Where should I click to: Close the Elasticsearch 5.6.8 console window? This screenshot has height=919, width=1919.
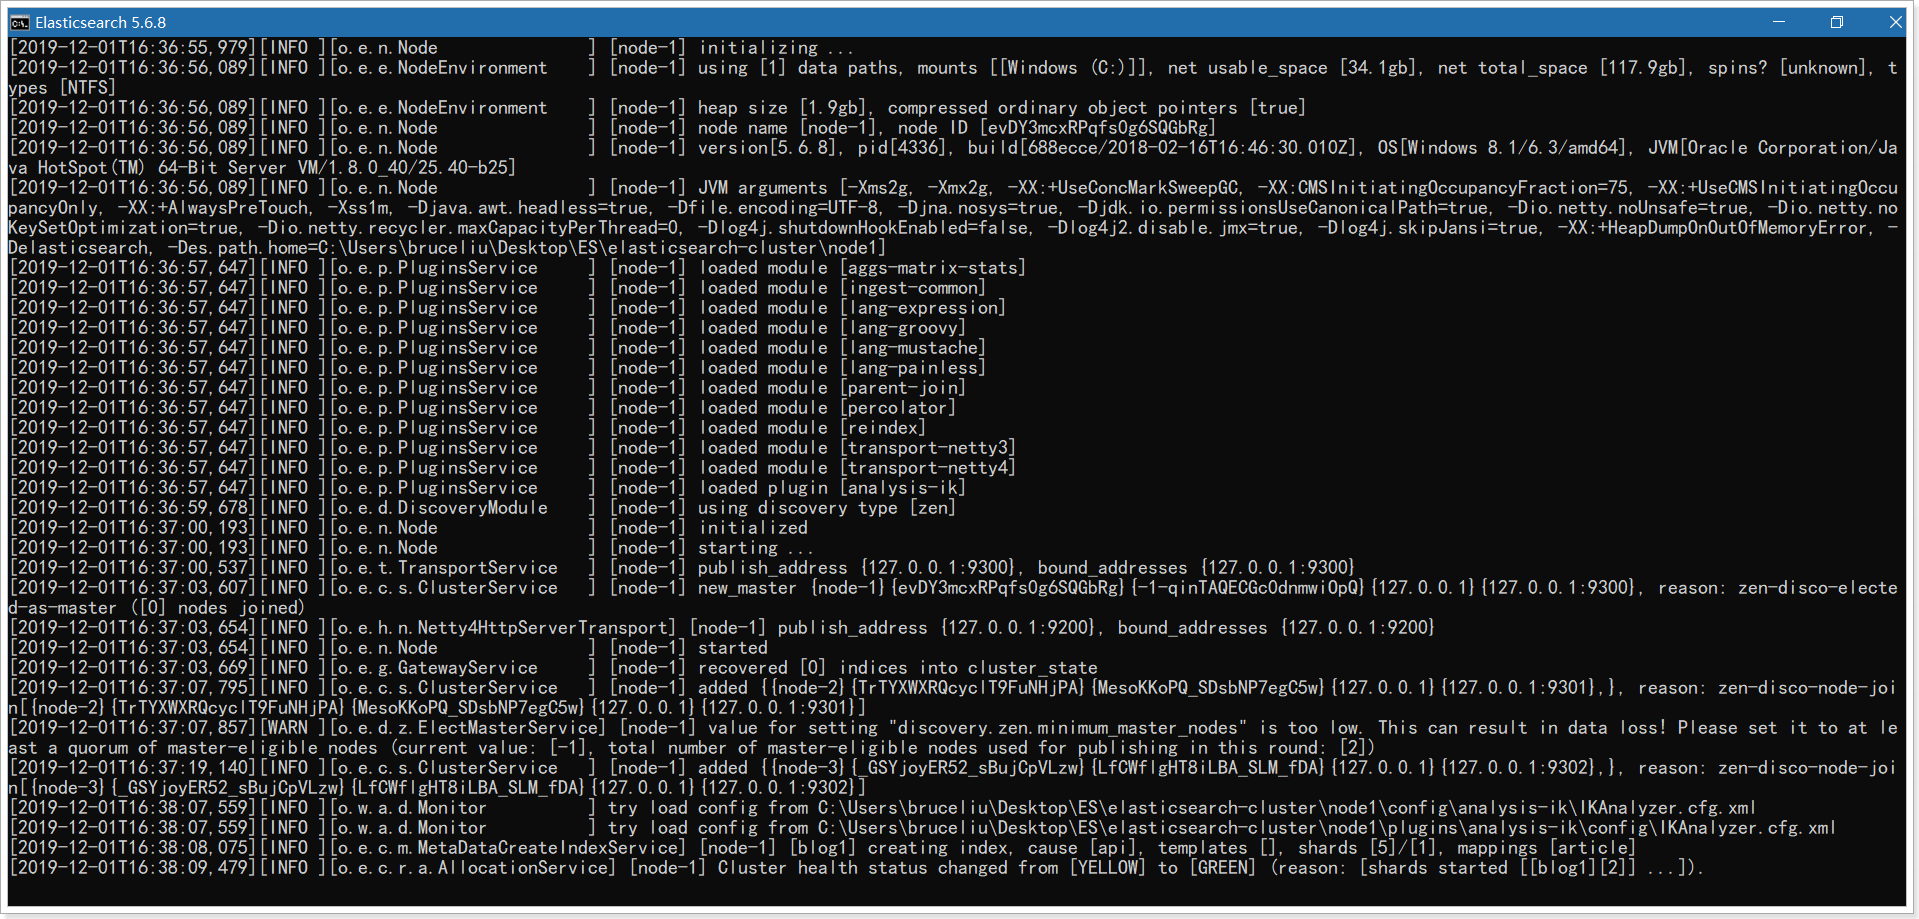[x=1895, y=22]
